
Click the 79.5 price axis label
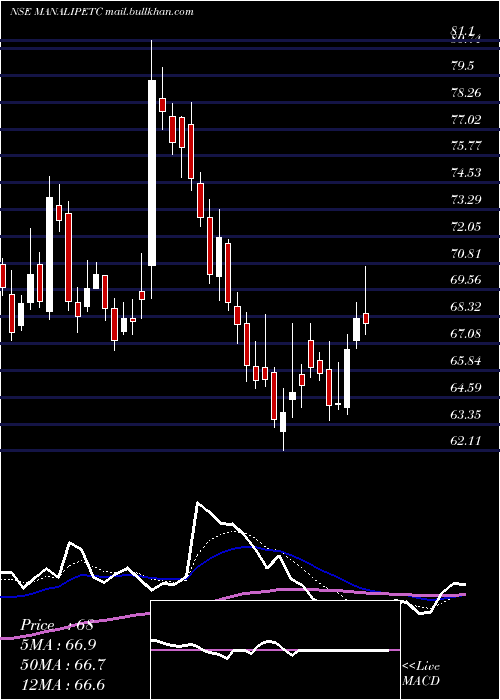462,66
